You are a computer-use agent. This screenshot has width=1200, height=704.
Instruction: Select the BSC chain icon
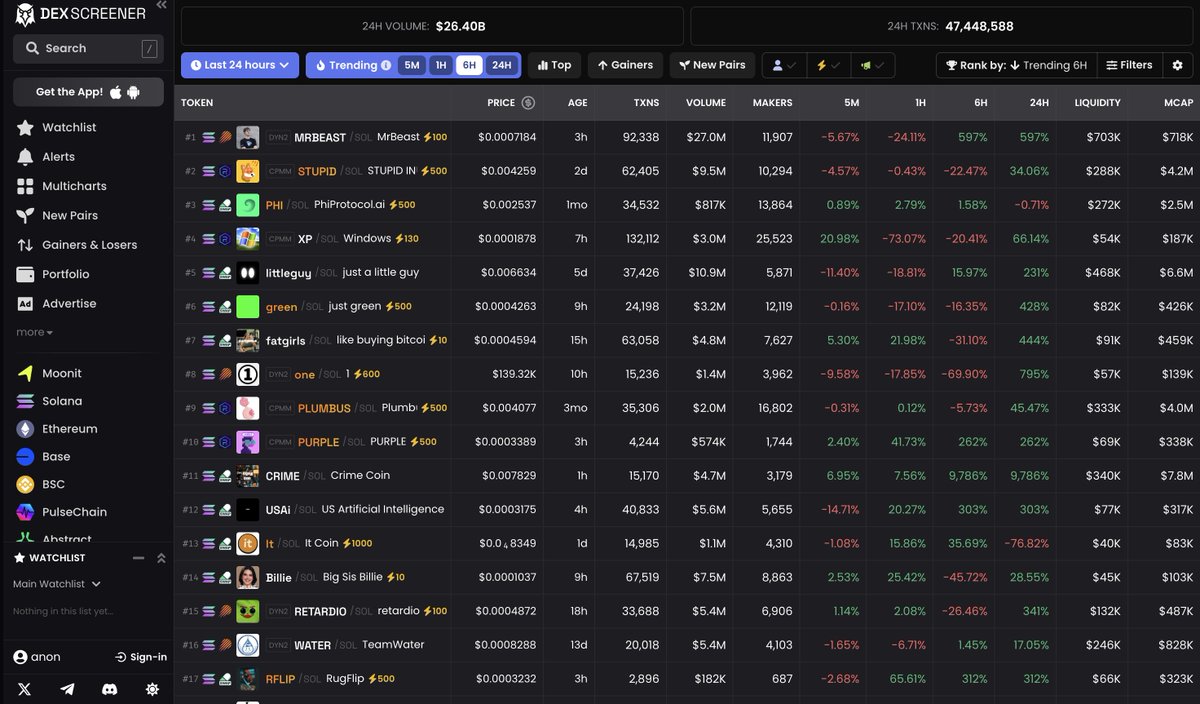tap(25, 484)
